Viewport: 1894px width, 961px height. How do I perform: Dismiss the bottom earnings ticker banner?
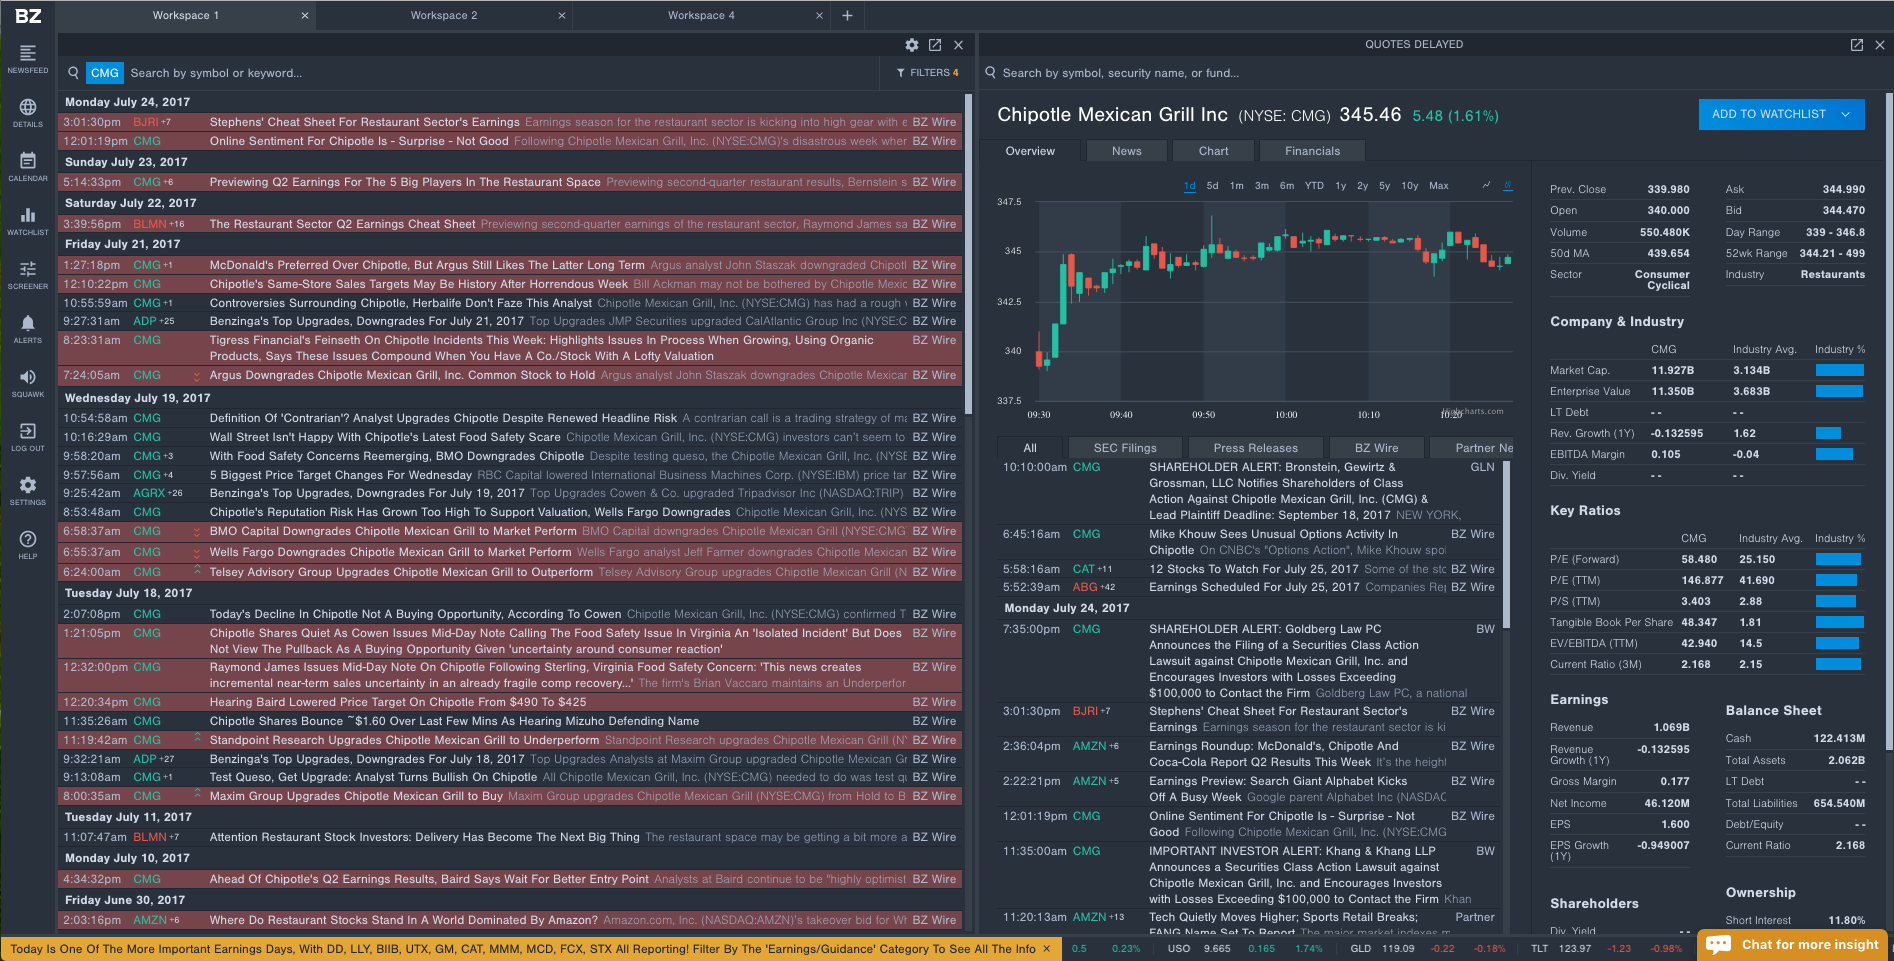point(1047,949)
